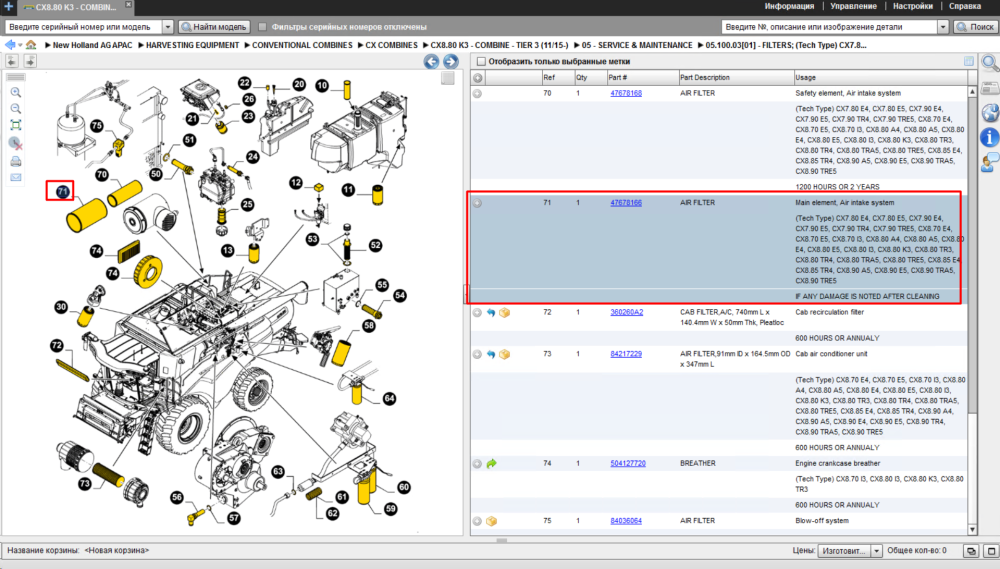Click the green arrow icon in row 74
Screen dimensions: 1000x569
click(491, 464)
